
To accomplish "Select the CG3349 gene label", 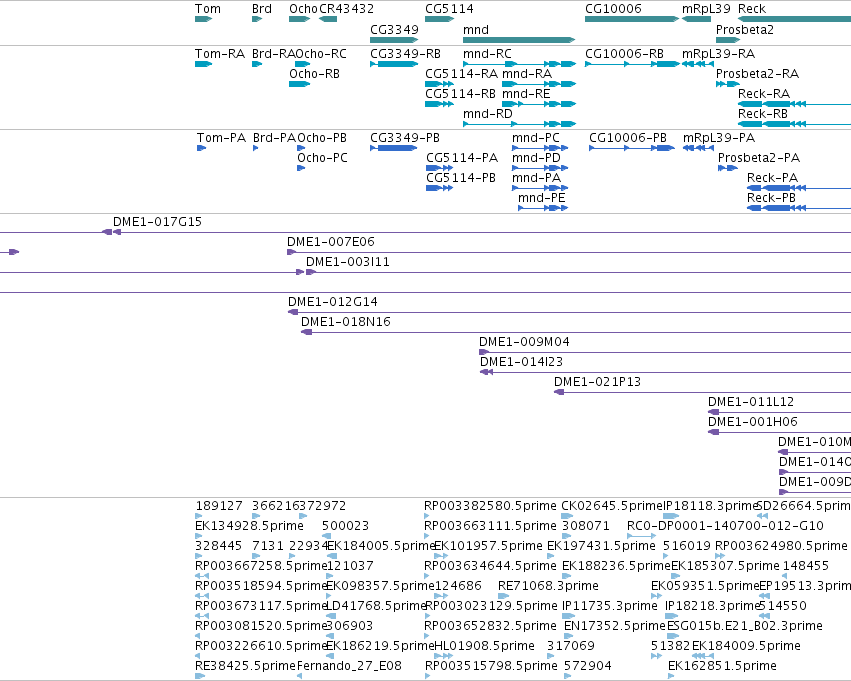I will tap(394, 29).
